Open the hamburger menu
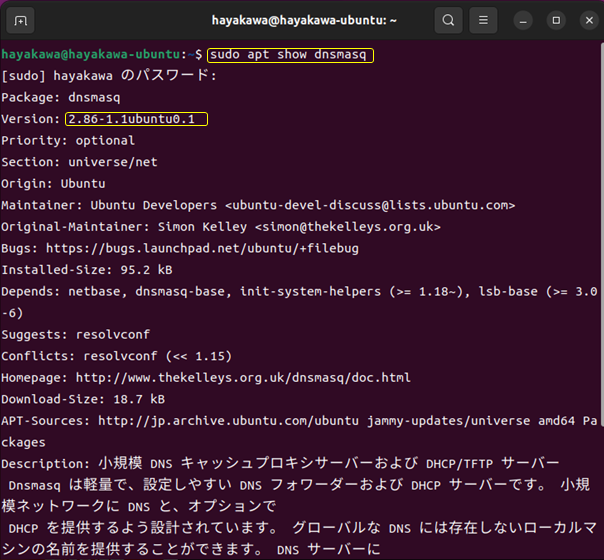The height and width of the screenshot is (560, 604). 483,20
